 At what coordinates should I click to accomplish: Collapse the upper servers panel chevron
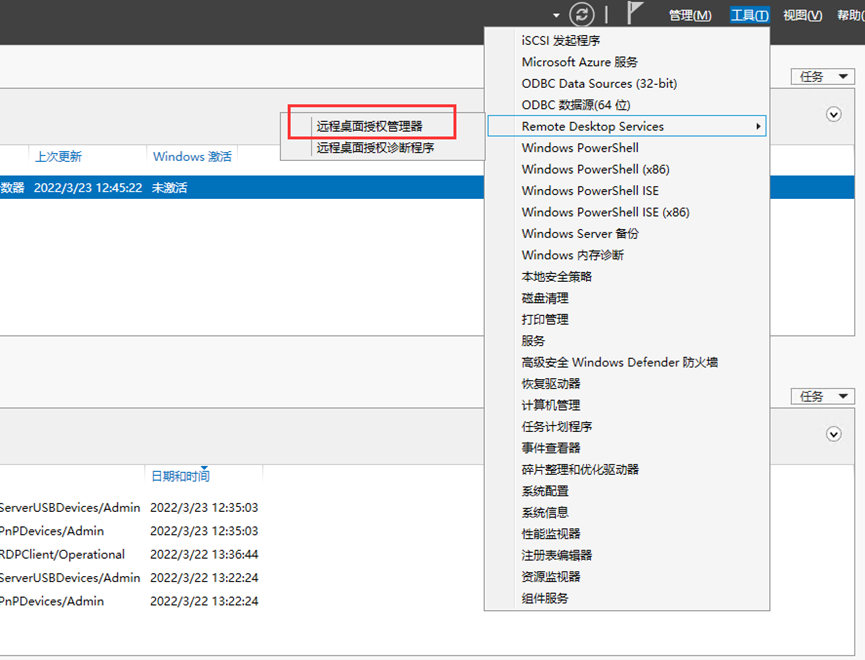coord(834,115)
